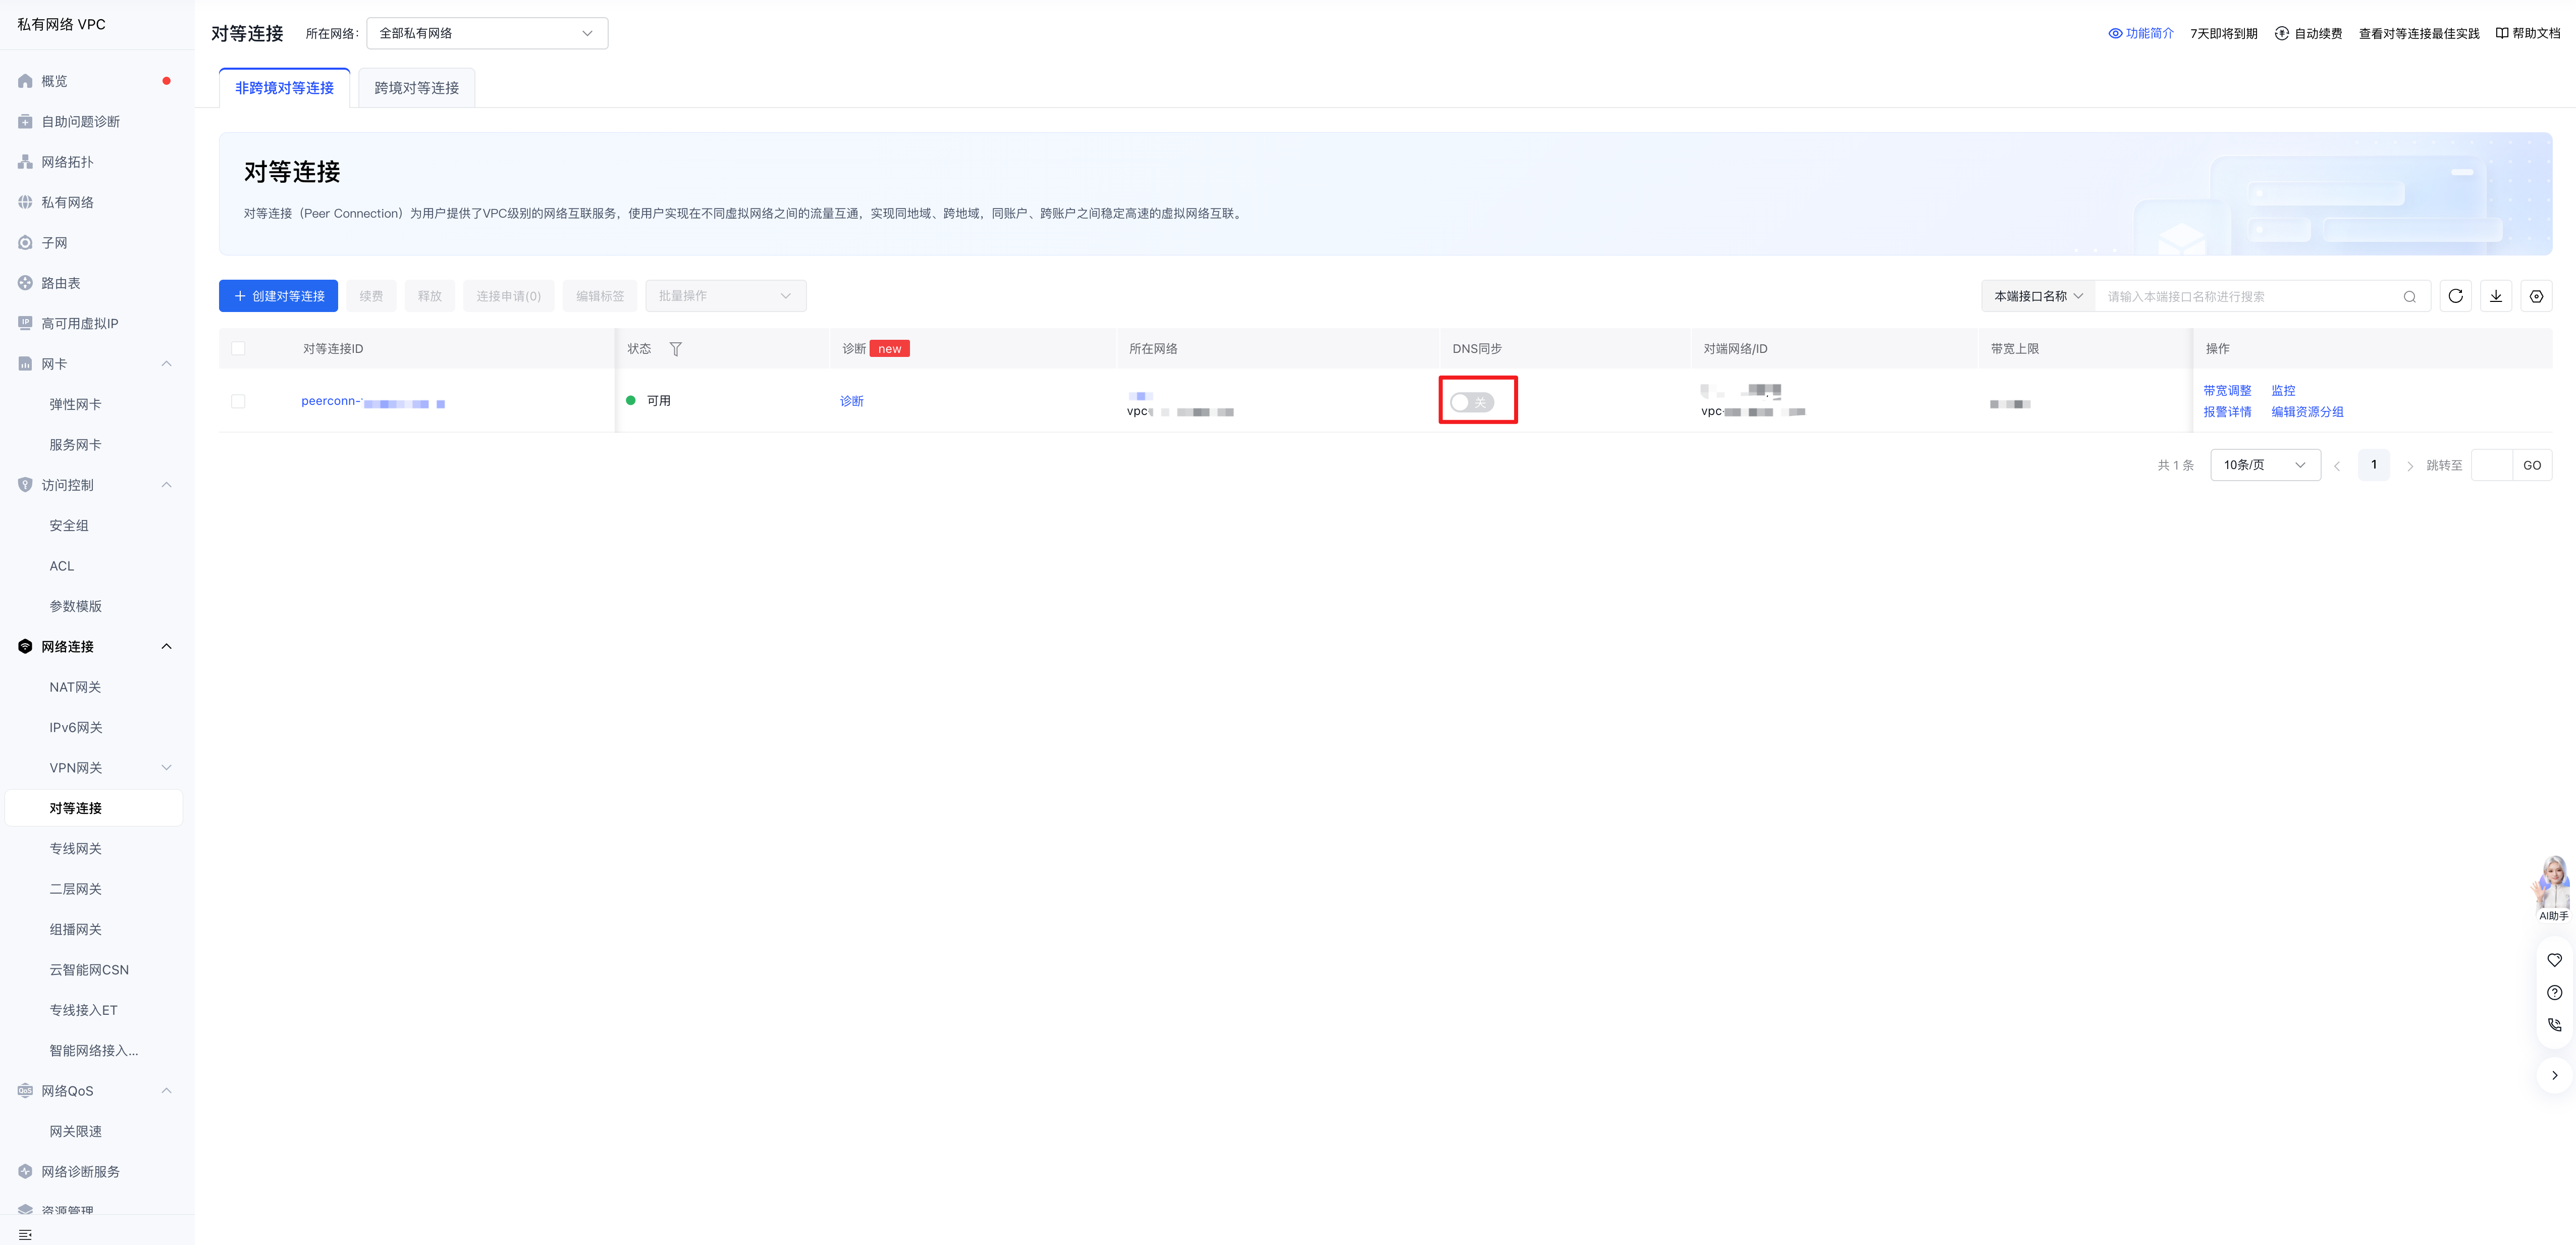Click the 诊断 link in the row
This screenshot has height=1245, width=2576.
pyautogui.click(x=852, y=401)
